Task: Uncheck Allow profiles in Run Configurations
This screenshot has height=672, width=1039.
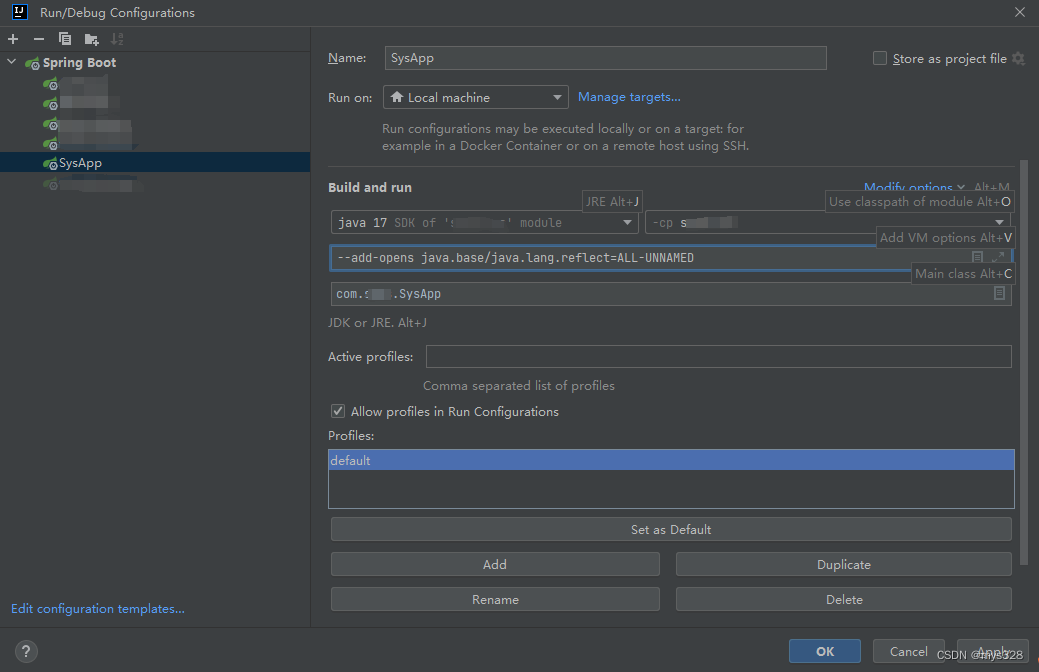Action: coord(338,412)
